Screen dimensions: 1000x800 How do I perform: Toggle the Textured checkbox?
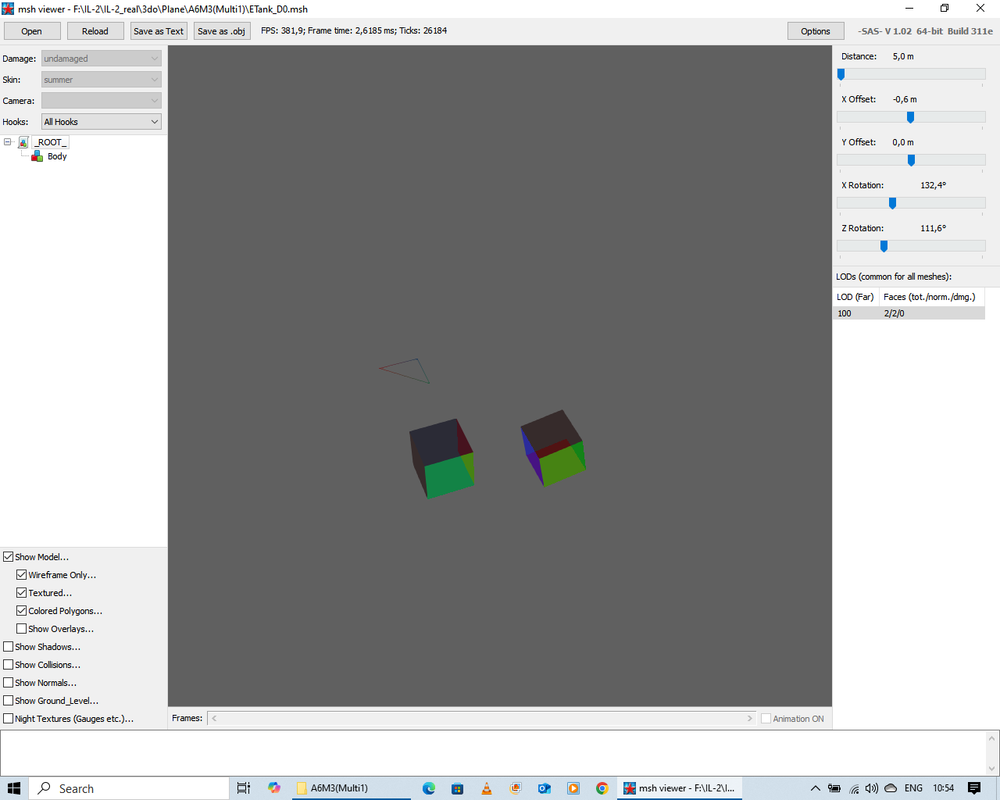tap(22, 593)
